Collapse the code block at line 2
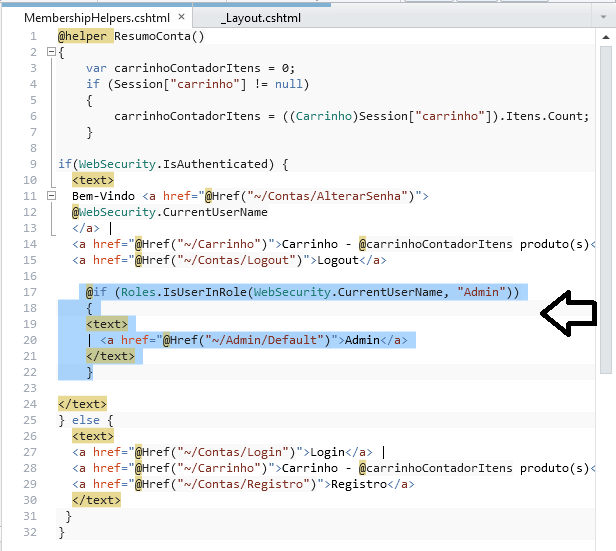The width and height of the screenshot is (616, 551). coord(51,51)
